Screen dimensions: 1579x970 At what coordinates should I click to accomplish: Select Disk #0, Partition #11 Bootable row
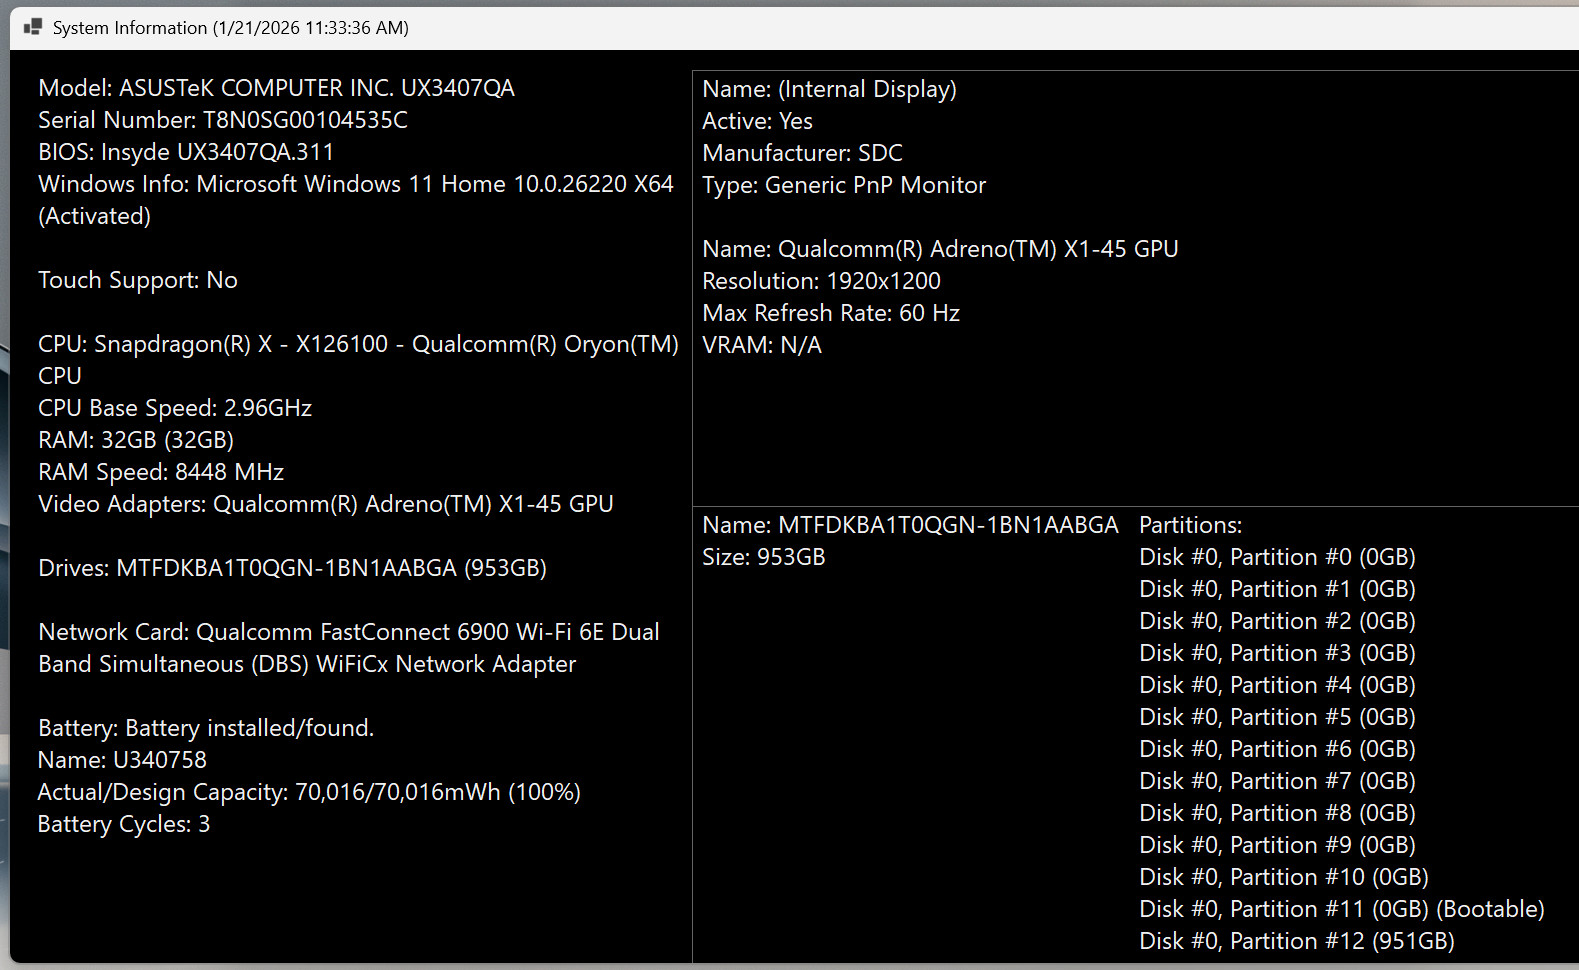coord(1342,909)
